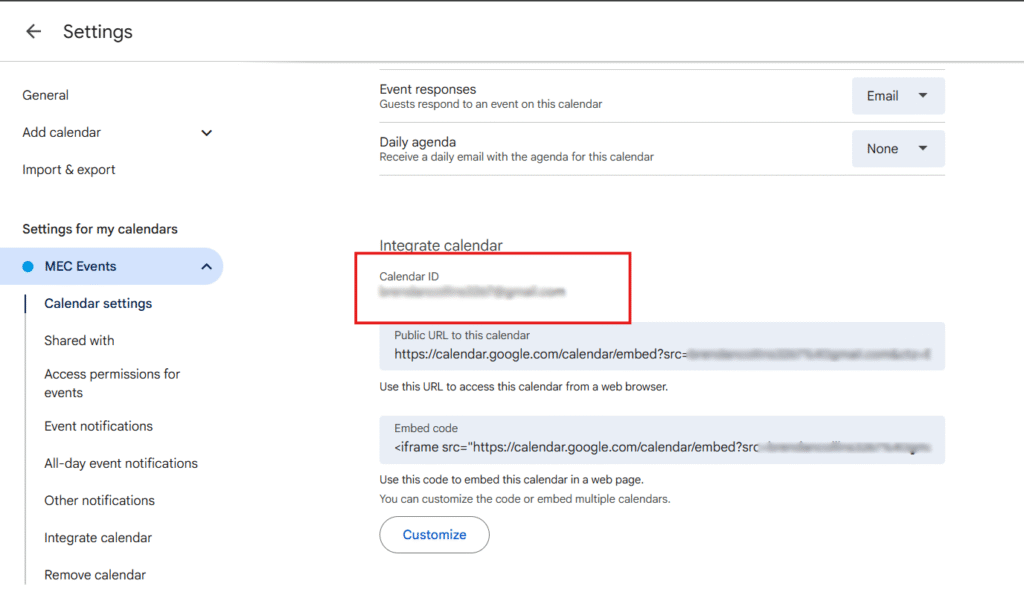Image resolution: width=1024 pixels, height=595 pixels.
Task: Collapse the MEC Events section chevron
Action: pyautogui.click(x=206, y=266)
